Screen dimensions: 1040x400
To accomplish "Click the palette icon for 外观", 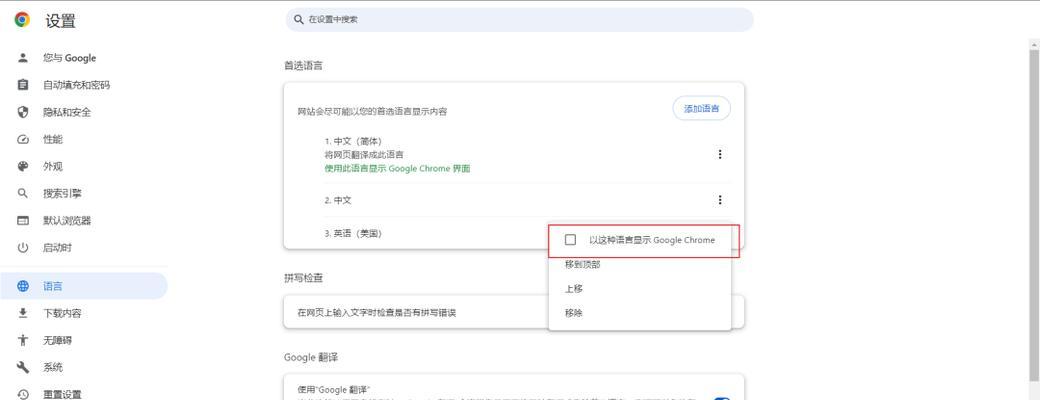I will [x=23, y=167].
